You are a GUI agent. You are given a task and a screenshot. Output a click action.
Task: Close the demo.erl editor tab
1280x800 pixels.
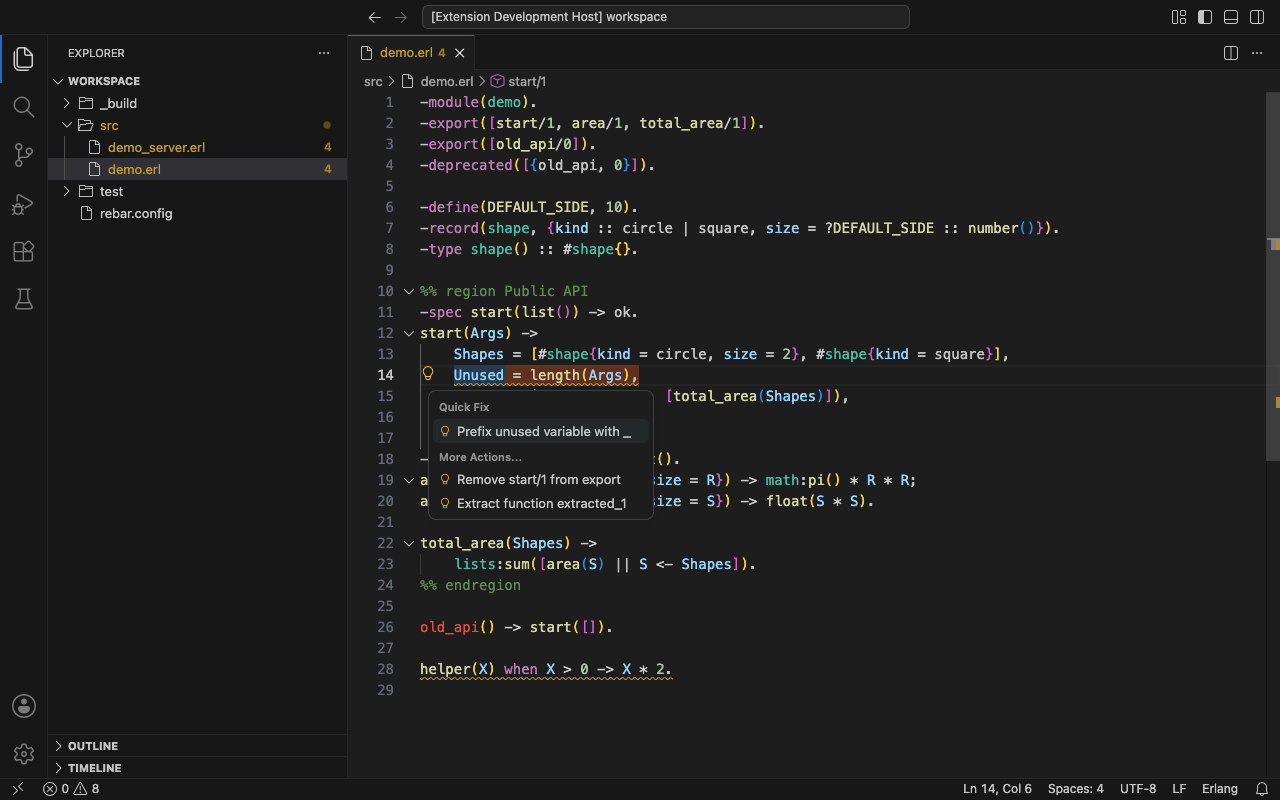[x=460, y=53]
